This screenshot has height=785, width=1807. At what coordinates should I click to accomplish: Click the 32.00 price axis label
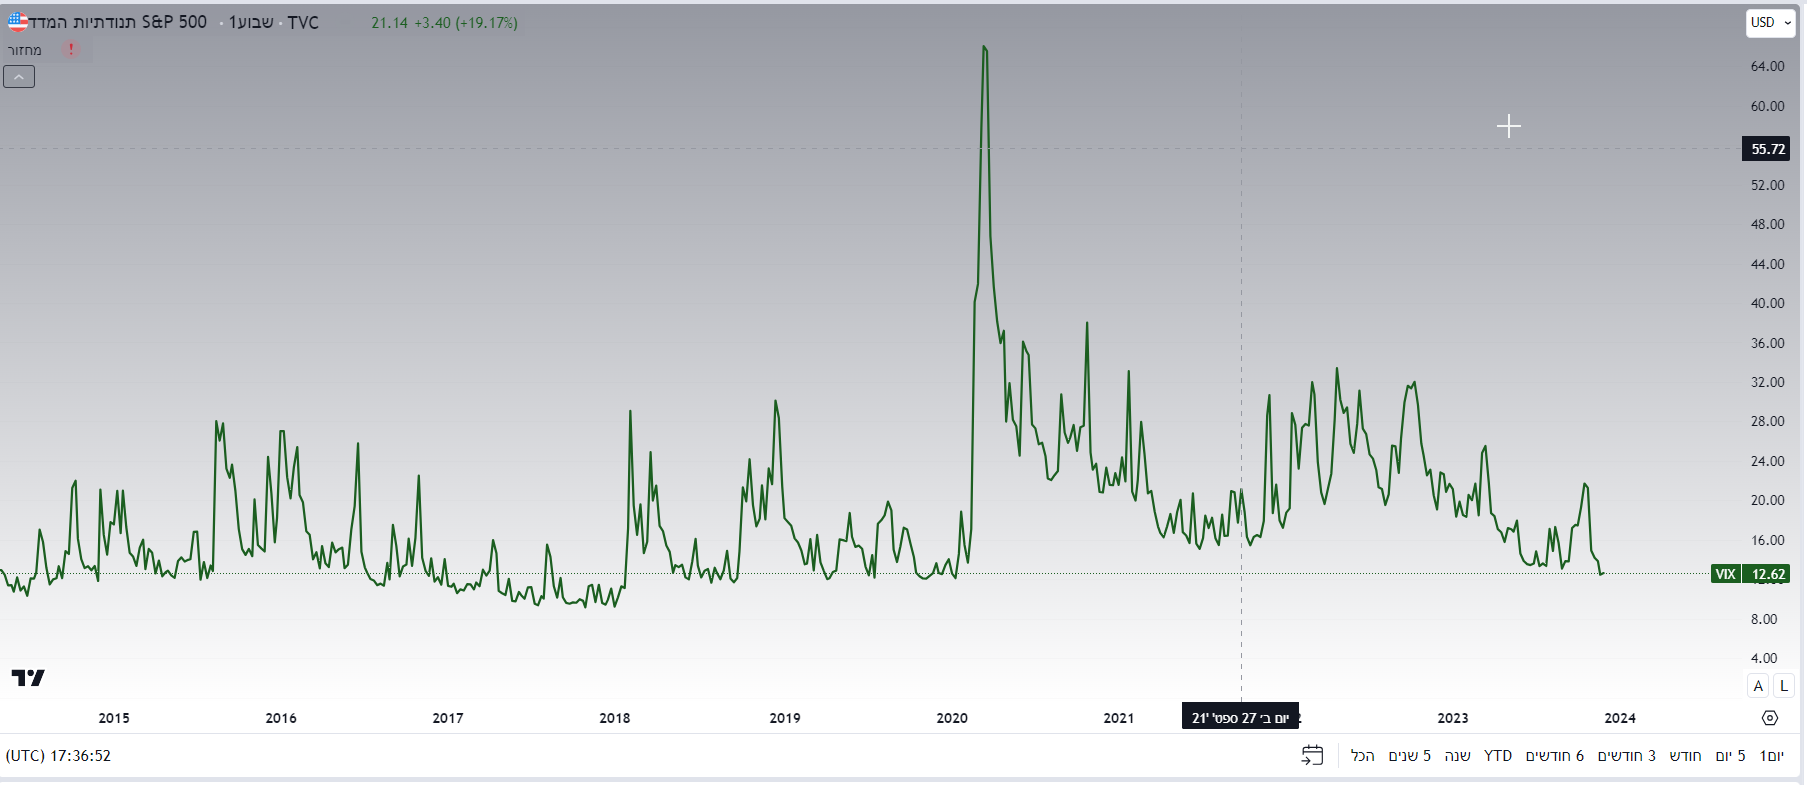pyautogui.click(x=1767, y=382)
